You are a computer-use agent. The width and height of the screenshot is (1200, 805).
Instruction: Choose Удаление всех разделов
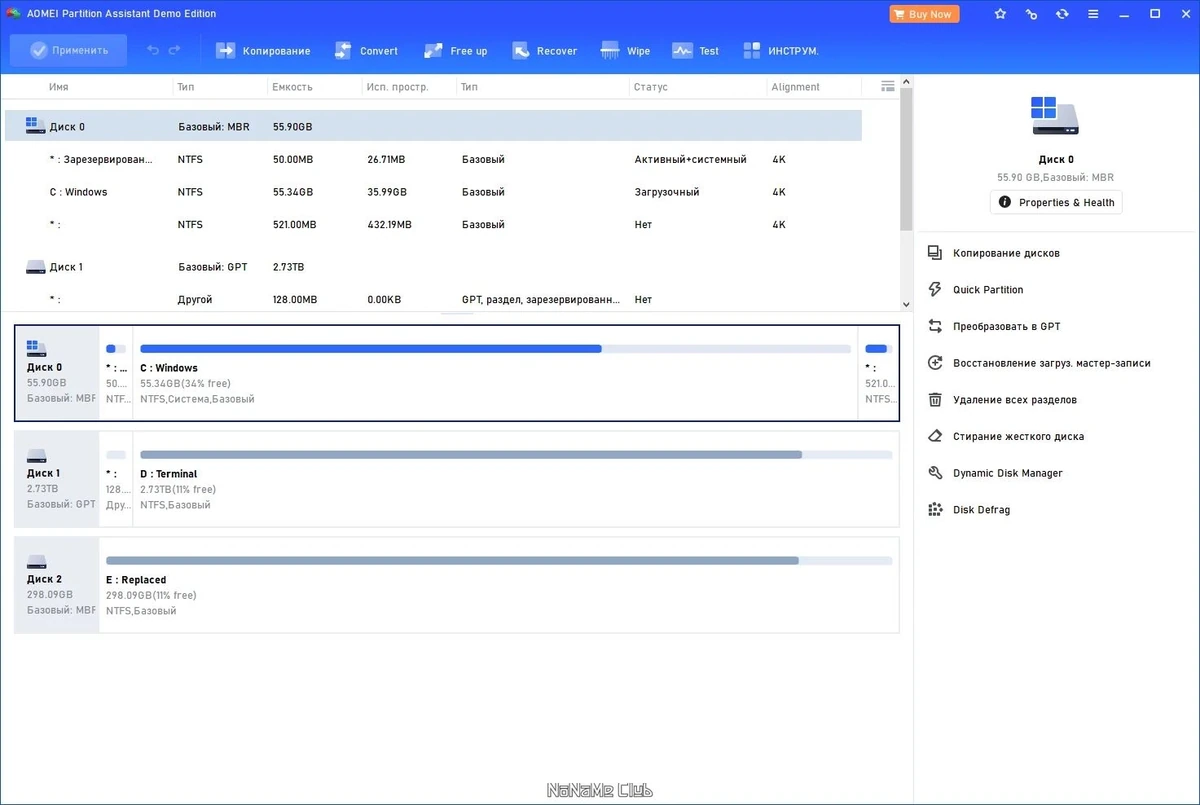1015,400
